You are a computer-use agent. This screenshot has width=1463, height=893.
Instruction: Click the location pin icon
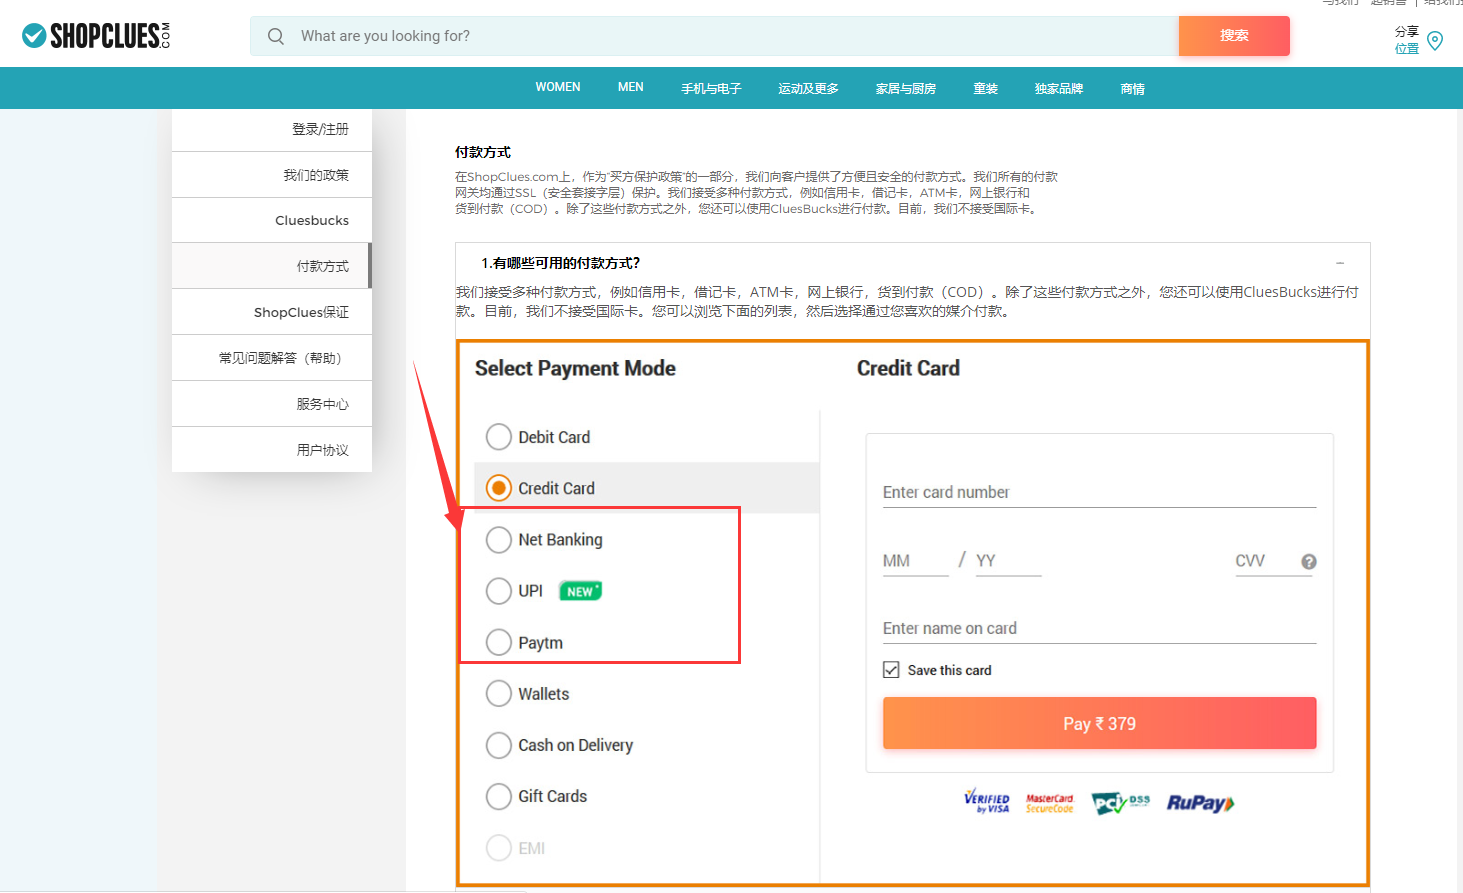click(1435, 41)
